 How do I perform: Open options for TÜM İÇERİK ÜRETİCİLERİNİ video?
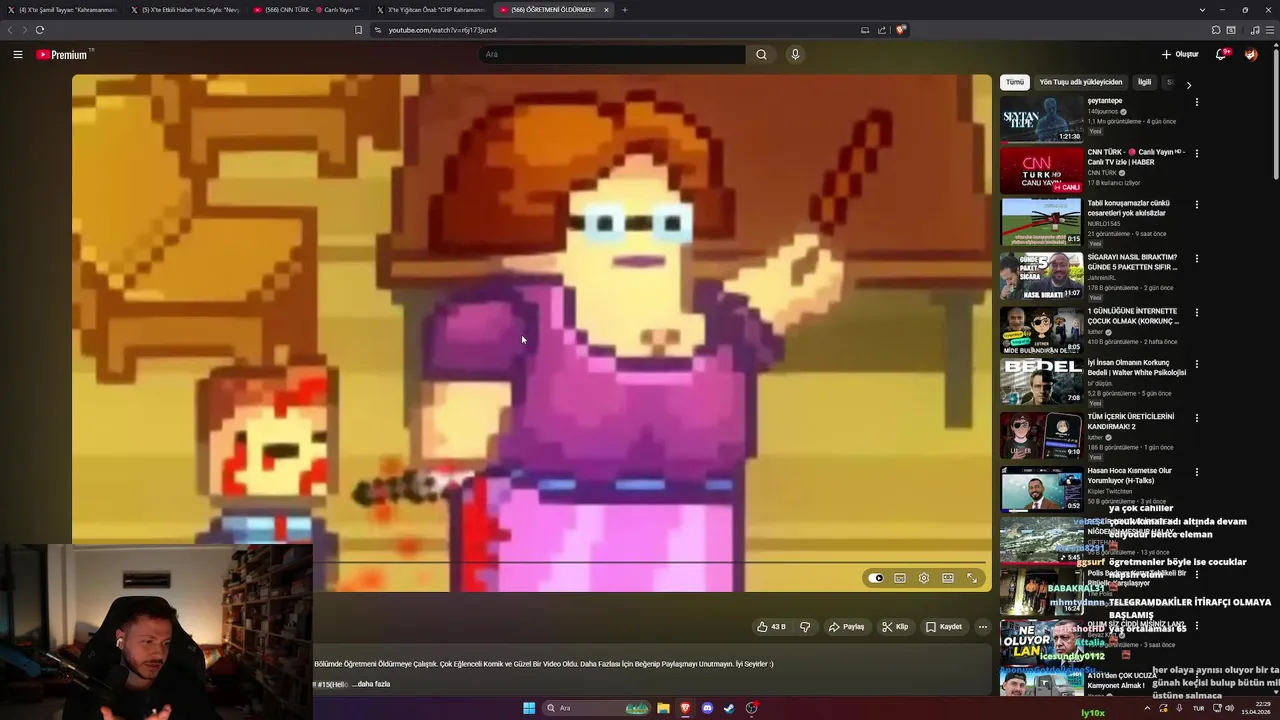(x=1196, y=418)
